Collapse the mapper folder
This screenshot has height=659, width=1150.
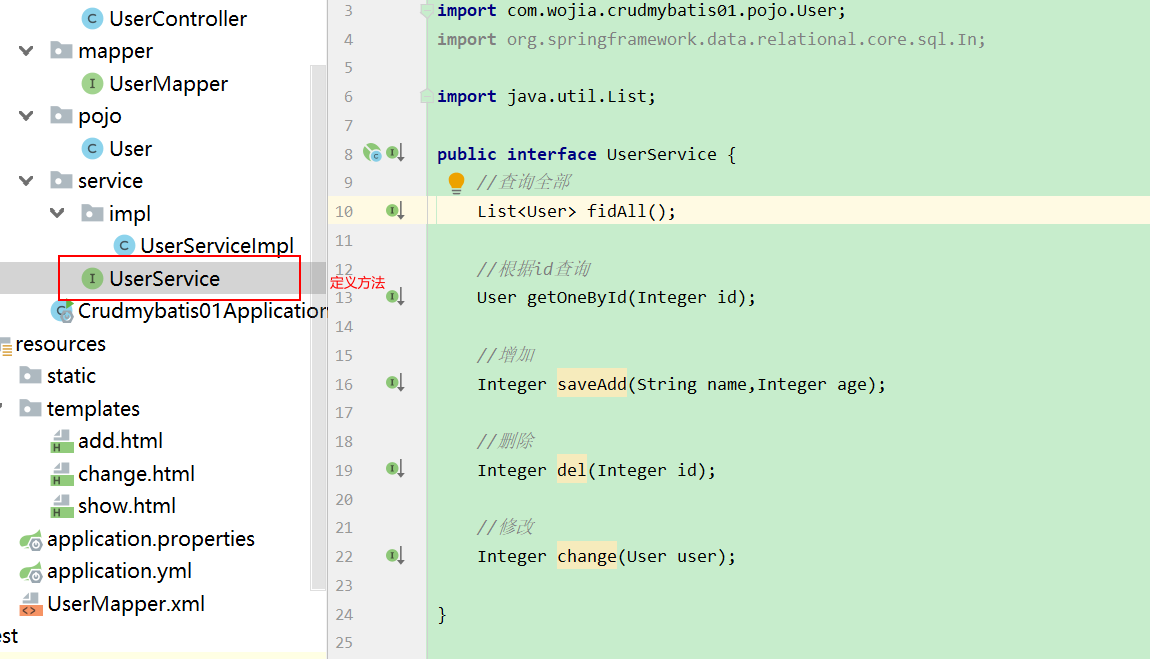pos(26,51)
